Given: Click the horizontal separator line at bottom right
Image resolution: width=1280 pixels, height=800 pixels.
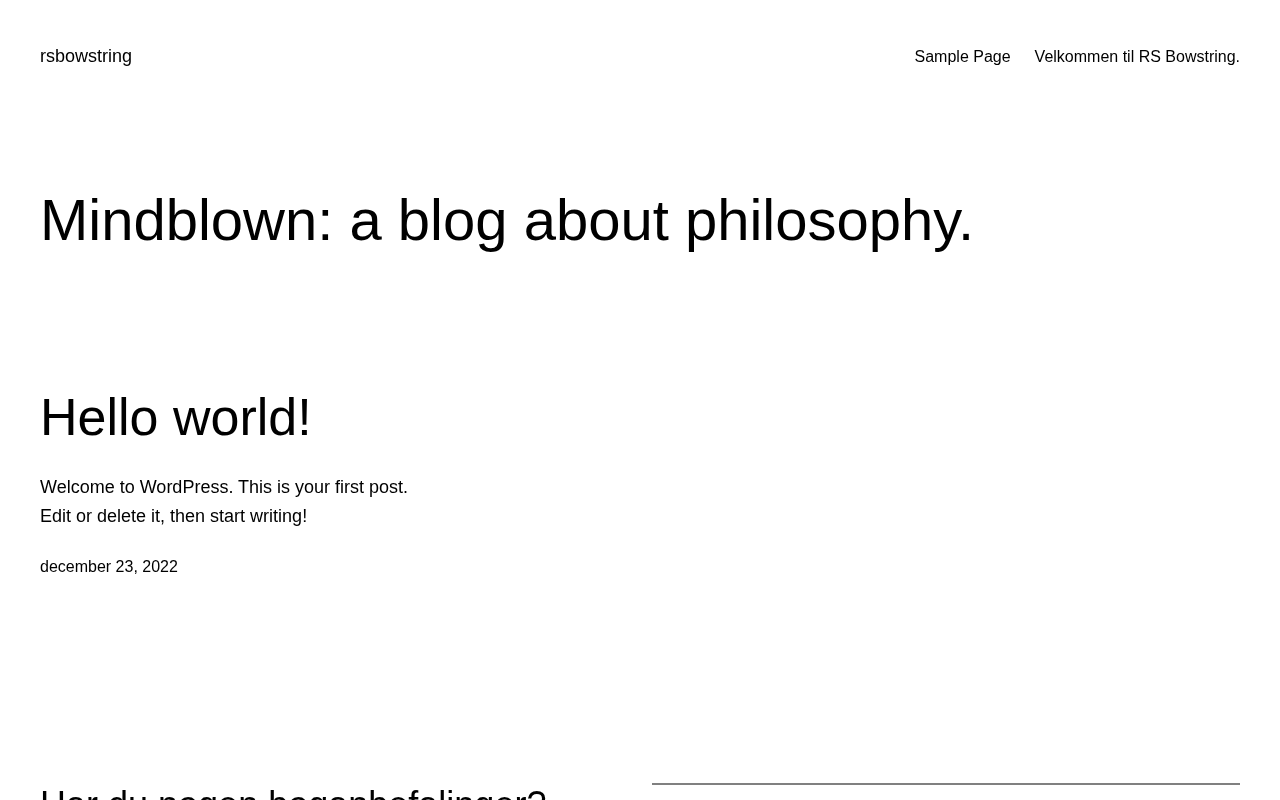Looking at the screenshot, I should (945, 784).
